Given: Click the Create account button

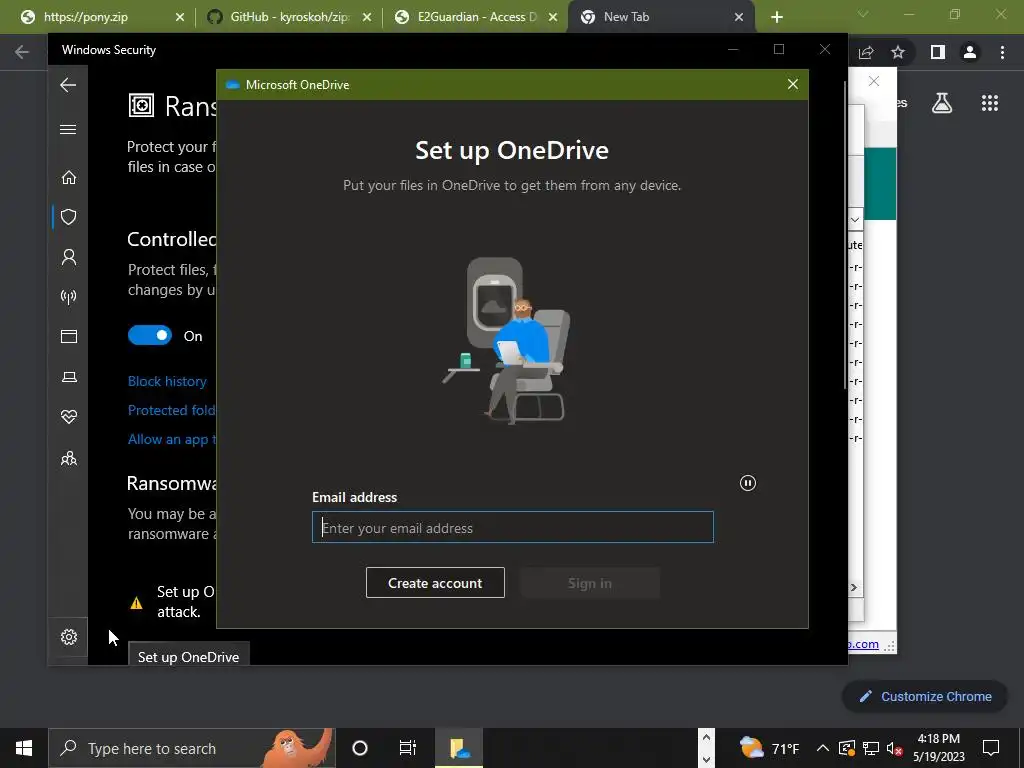Looking at the screenshot, I should click(x=435, y=583).
